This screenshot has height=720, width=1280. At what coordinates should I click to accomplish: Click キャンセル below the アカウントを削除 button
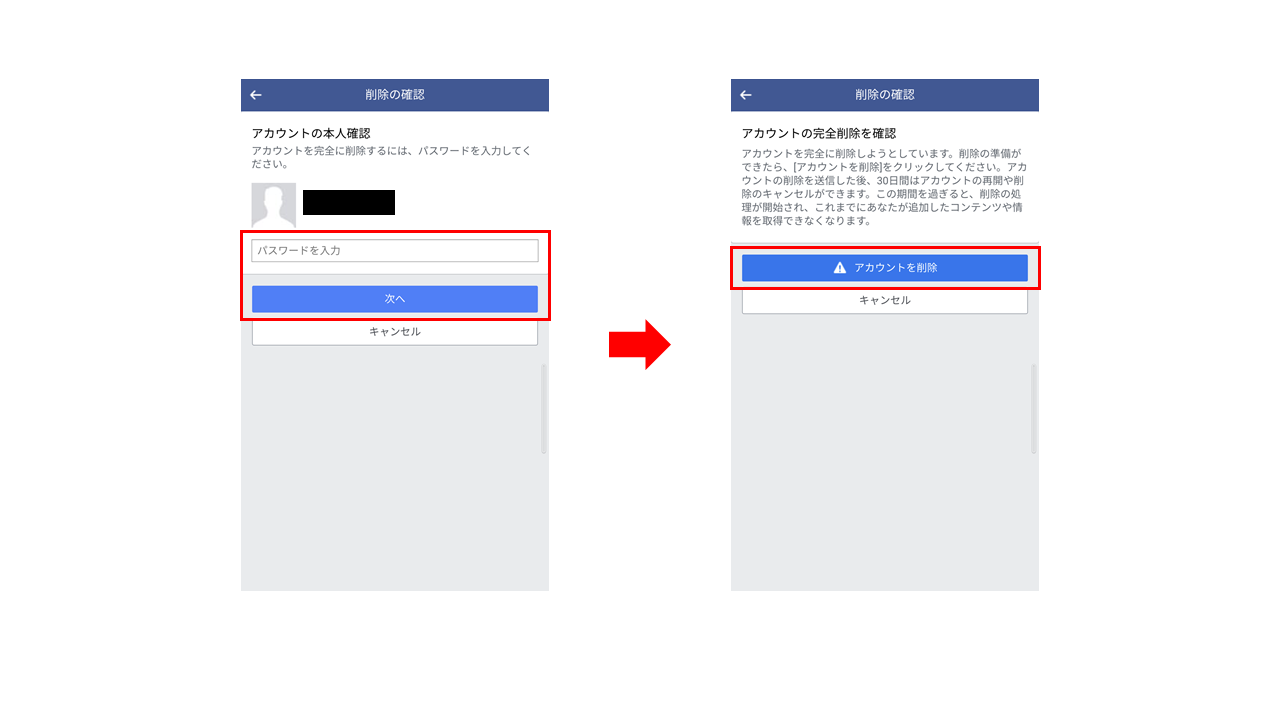tap(885, 300)
